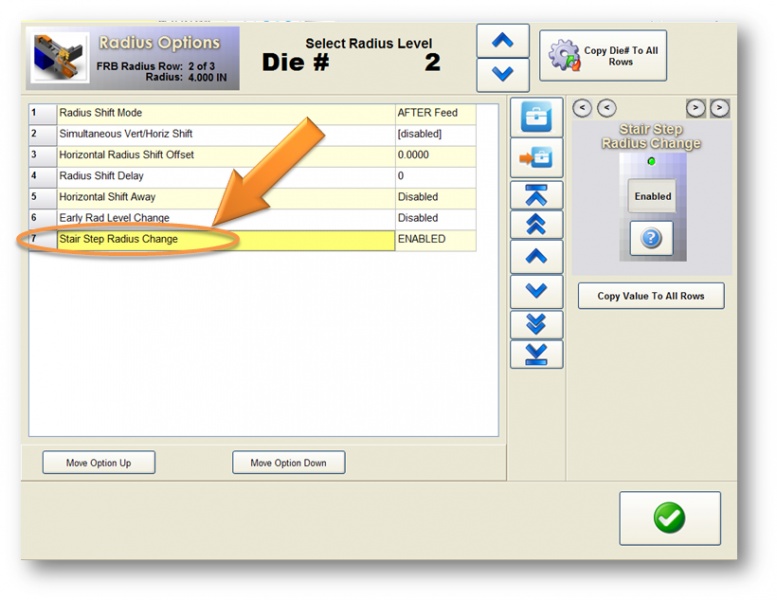This screenshot has width=777, height=600.
Task: Select the Simultaneous Vert/Horiz Shift disabled value
Action: (434, 134)
